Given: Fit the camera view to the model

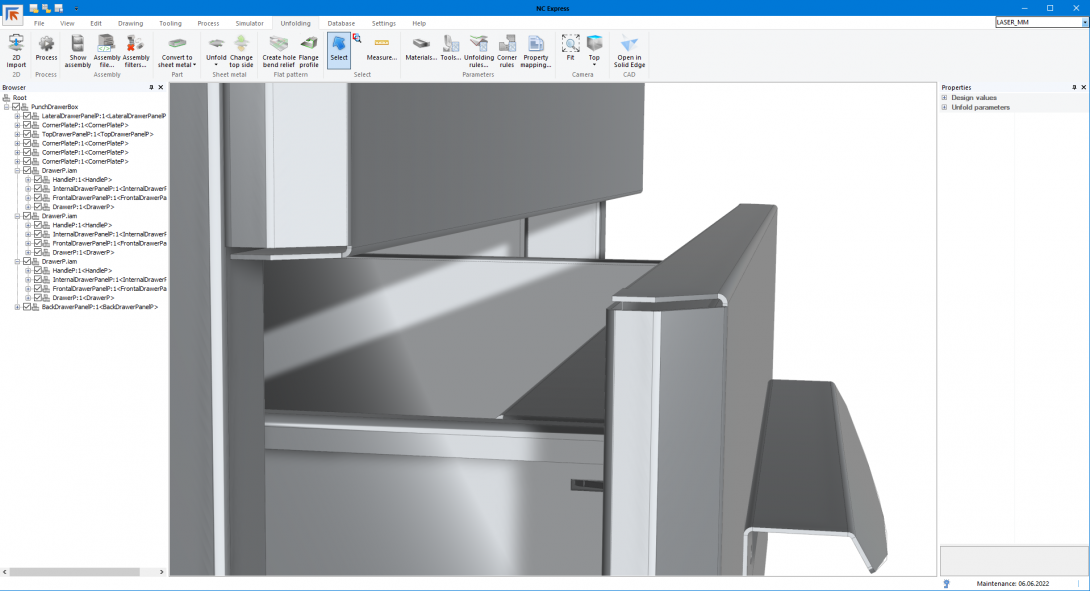Looking at the screenshot, I should pos(570,50).
